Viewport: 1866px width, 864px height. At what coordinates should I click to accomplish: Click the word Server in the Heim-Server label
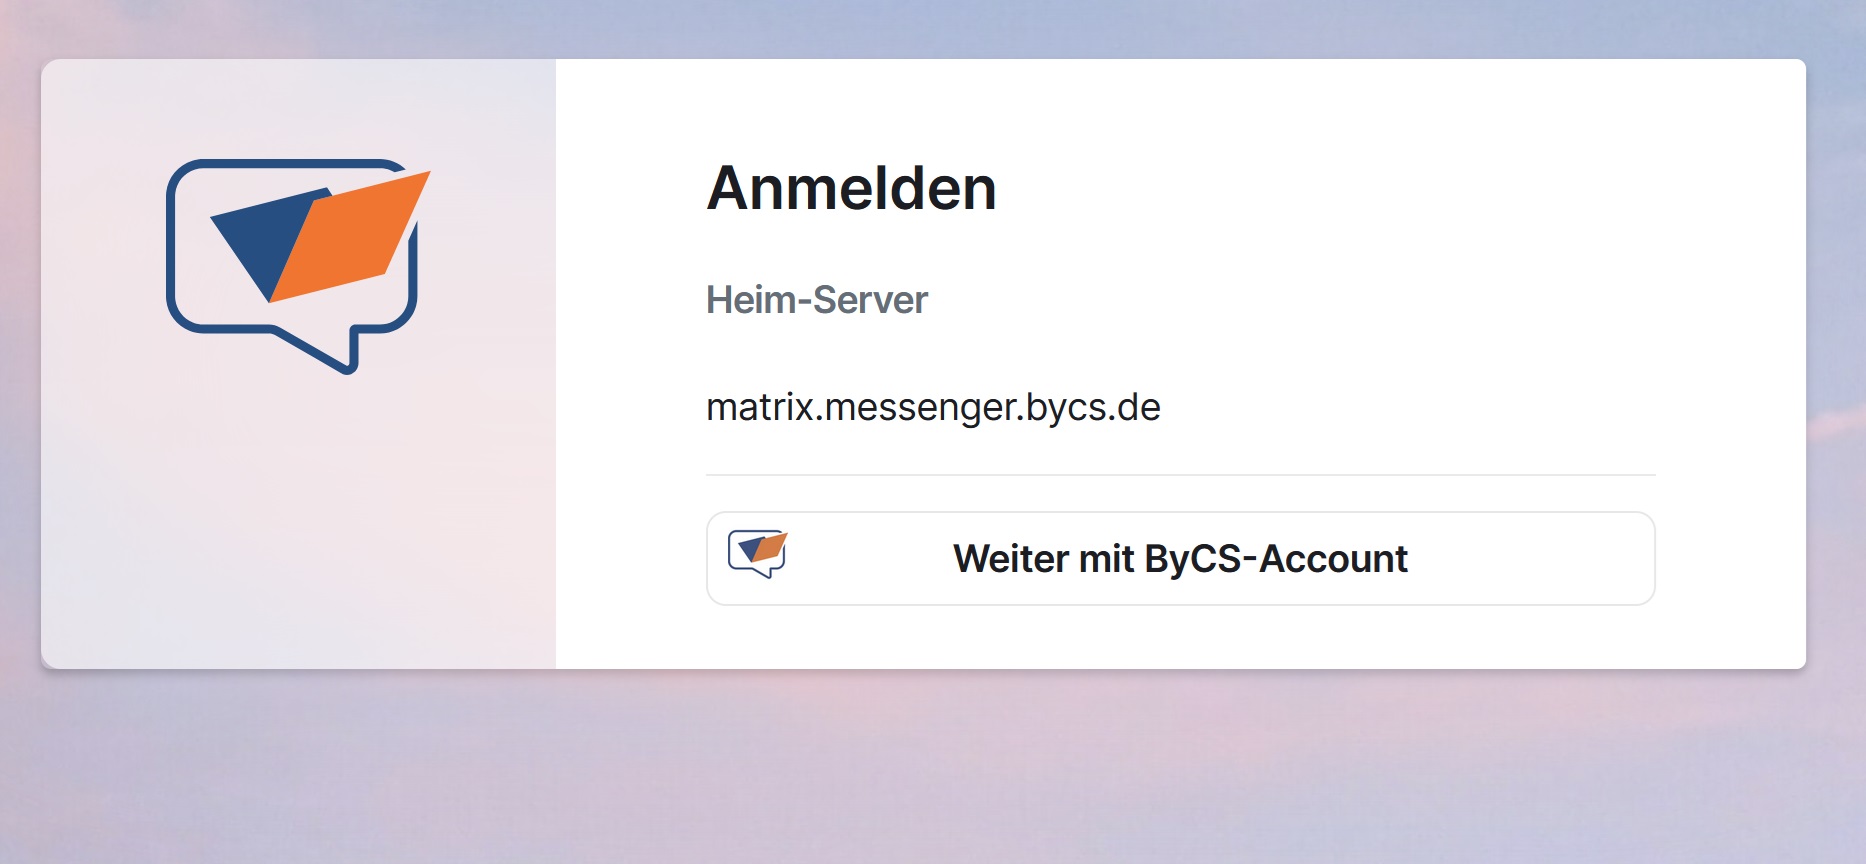coord(870,300)
